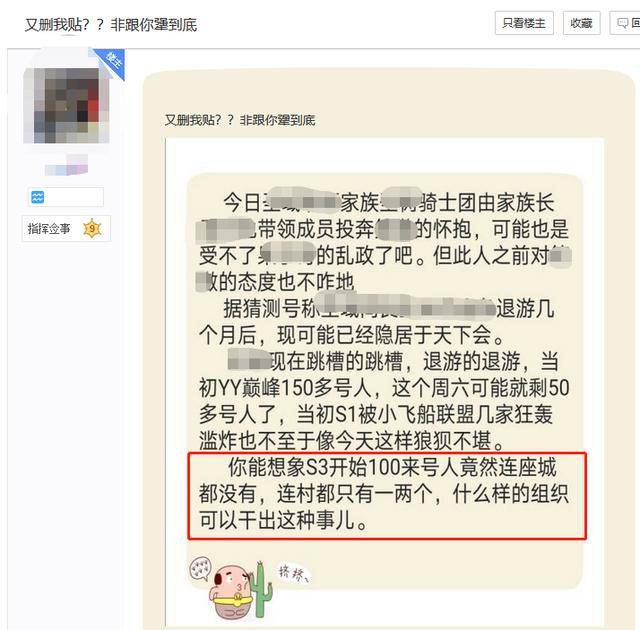The image size is (640, 630).
Task: Click the 指挥佥事 rank title
Action: coord(49,228)
